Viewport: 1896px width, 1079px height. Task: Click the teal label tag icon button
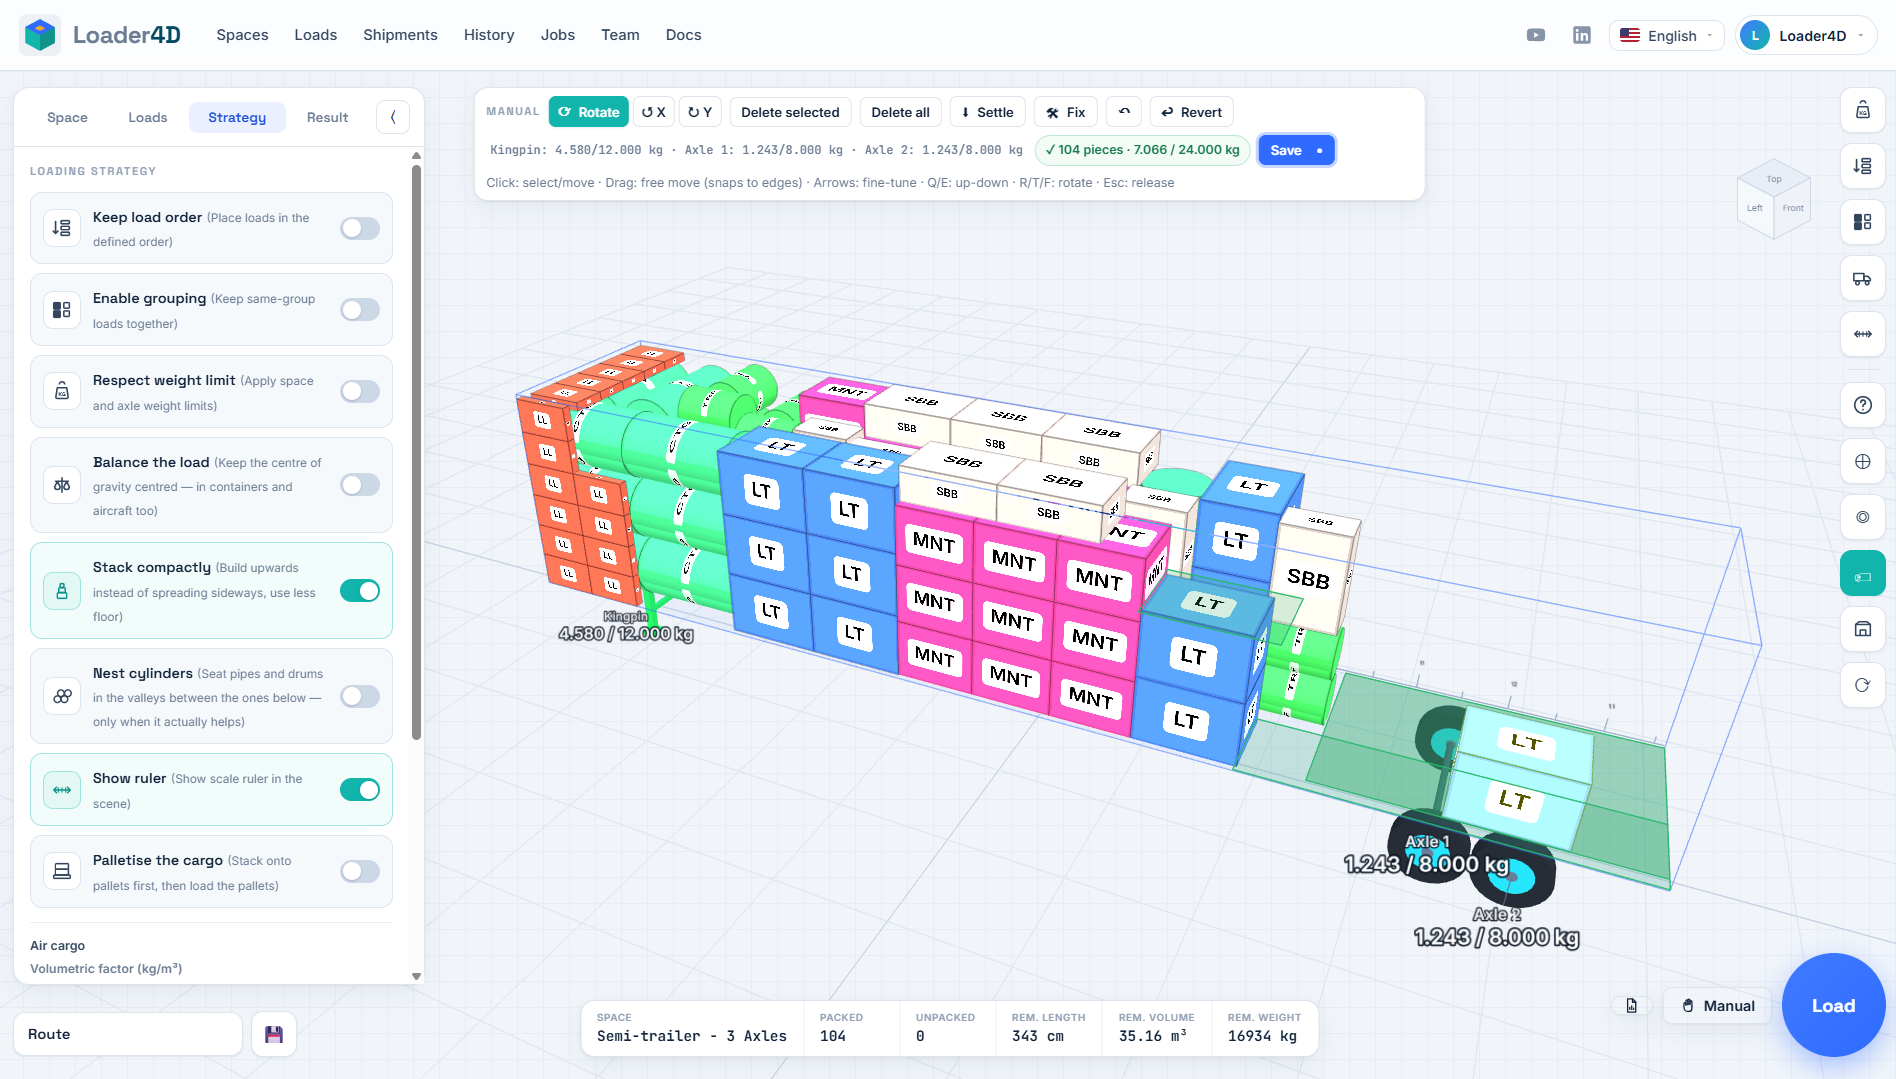(1863, 574)
